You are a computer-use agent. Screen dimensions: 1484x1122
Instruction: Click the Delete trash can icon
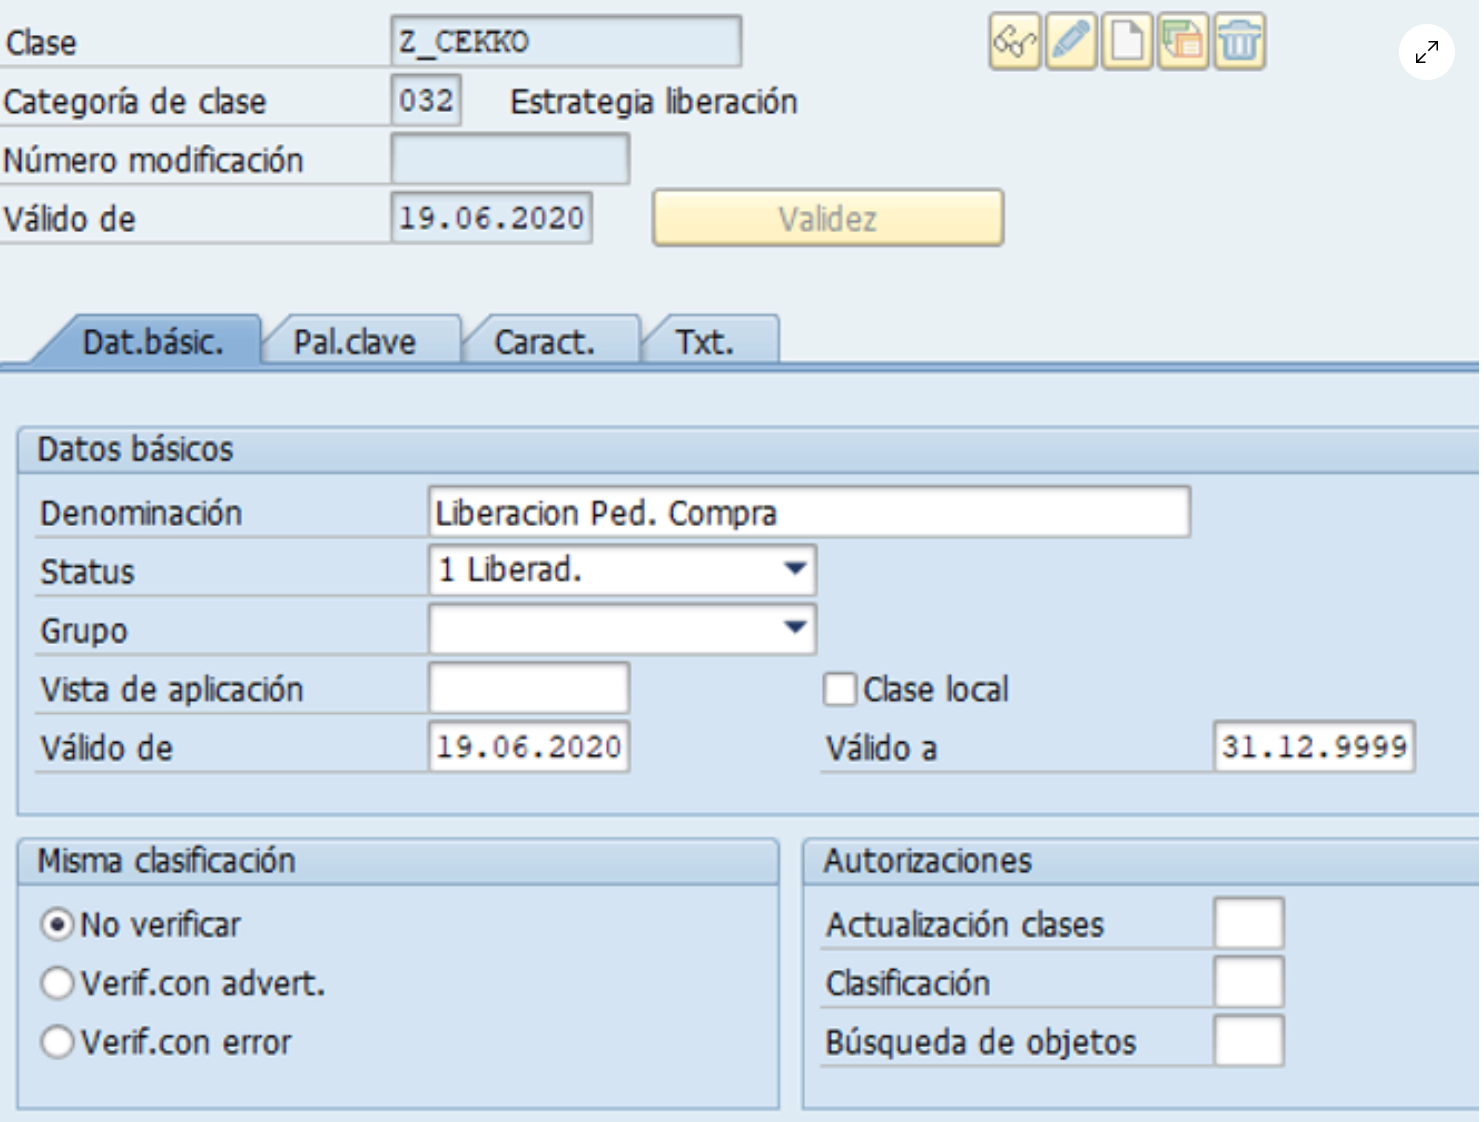1240,42
